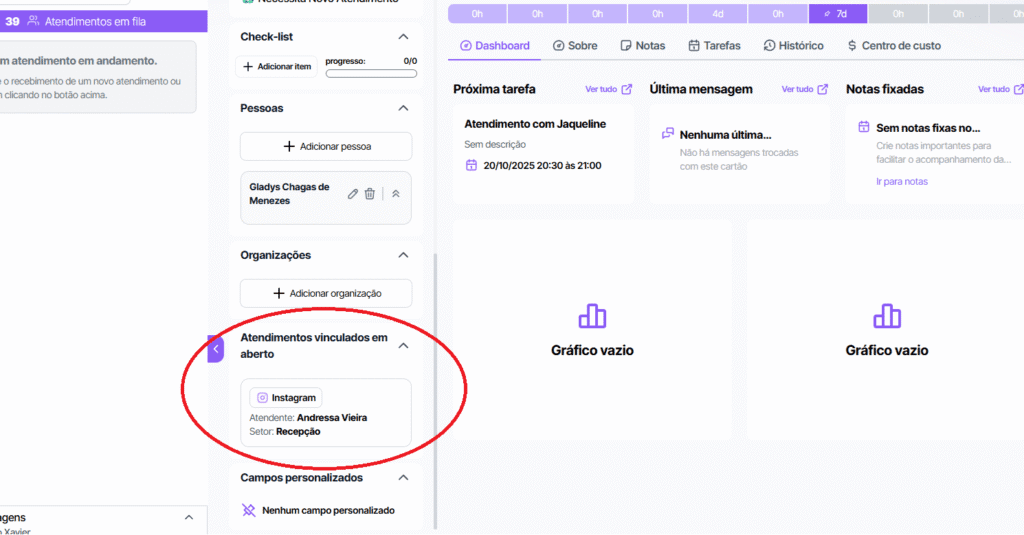Open Ver tudo link for Próxima tarefa
Screen dimensions: 1024x535
point(608,89)
